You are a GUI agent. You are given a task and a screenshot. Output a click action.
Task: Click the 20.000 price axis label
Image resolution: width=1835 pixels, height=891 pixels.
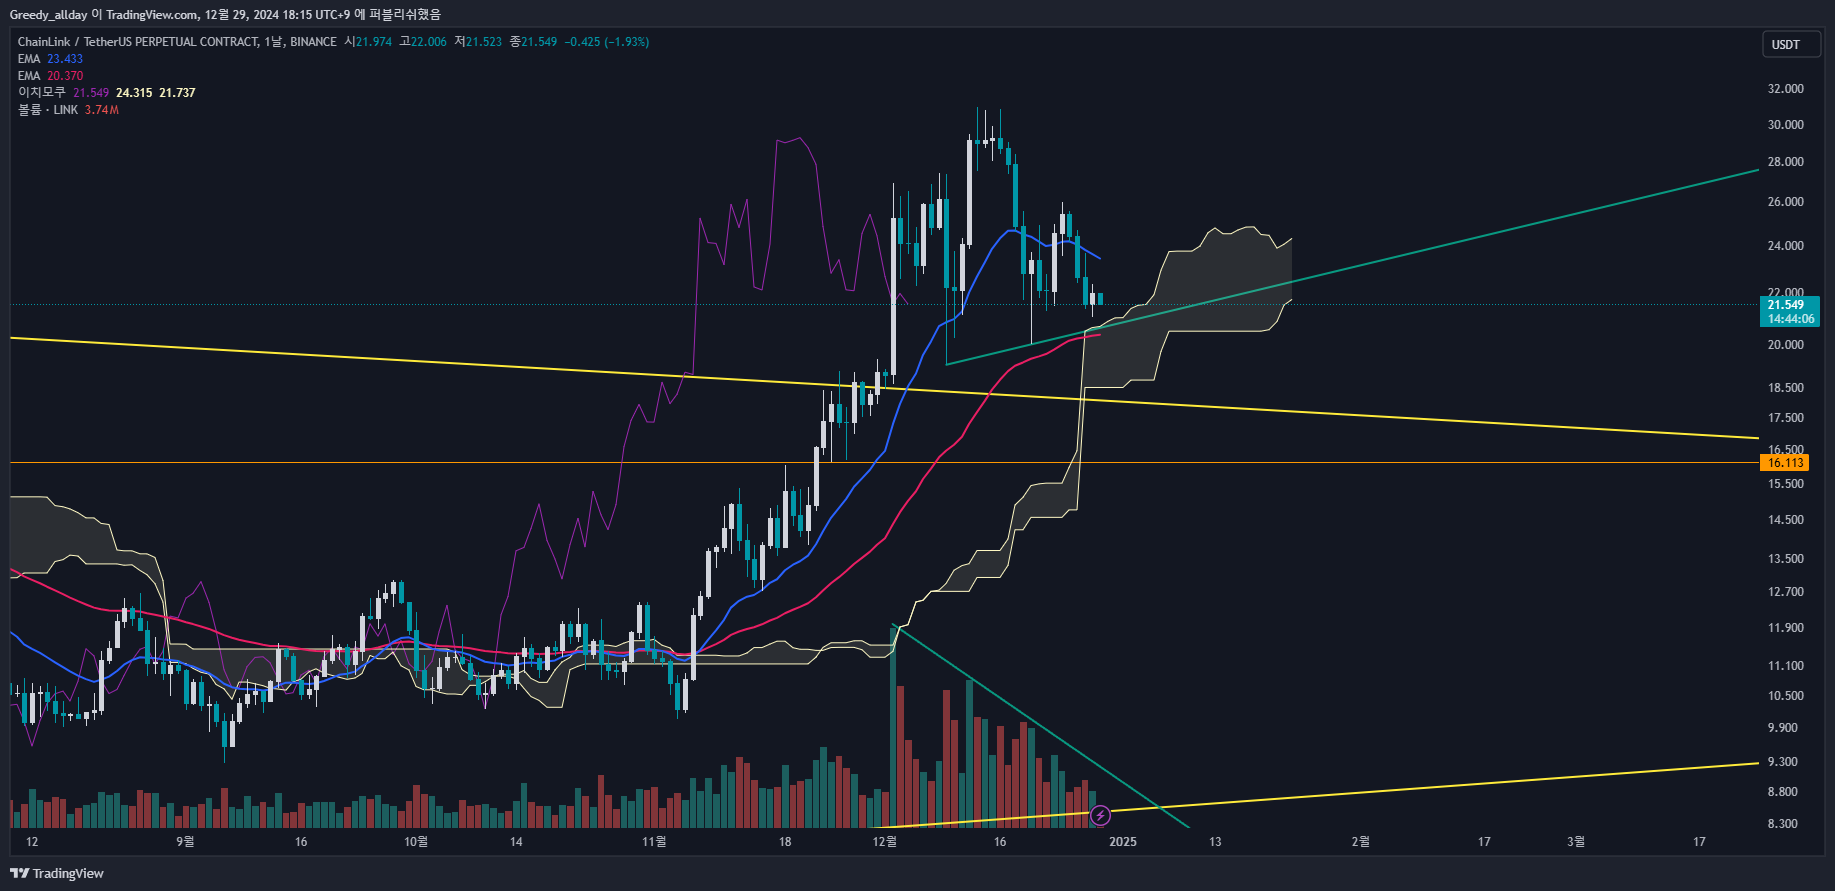[x=1786, y=345]
